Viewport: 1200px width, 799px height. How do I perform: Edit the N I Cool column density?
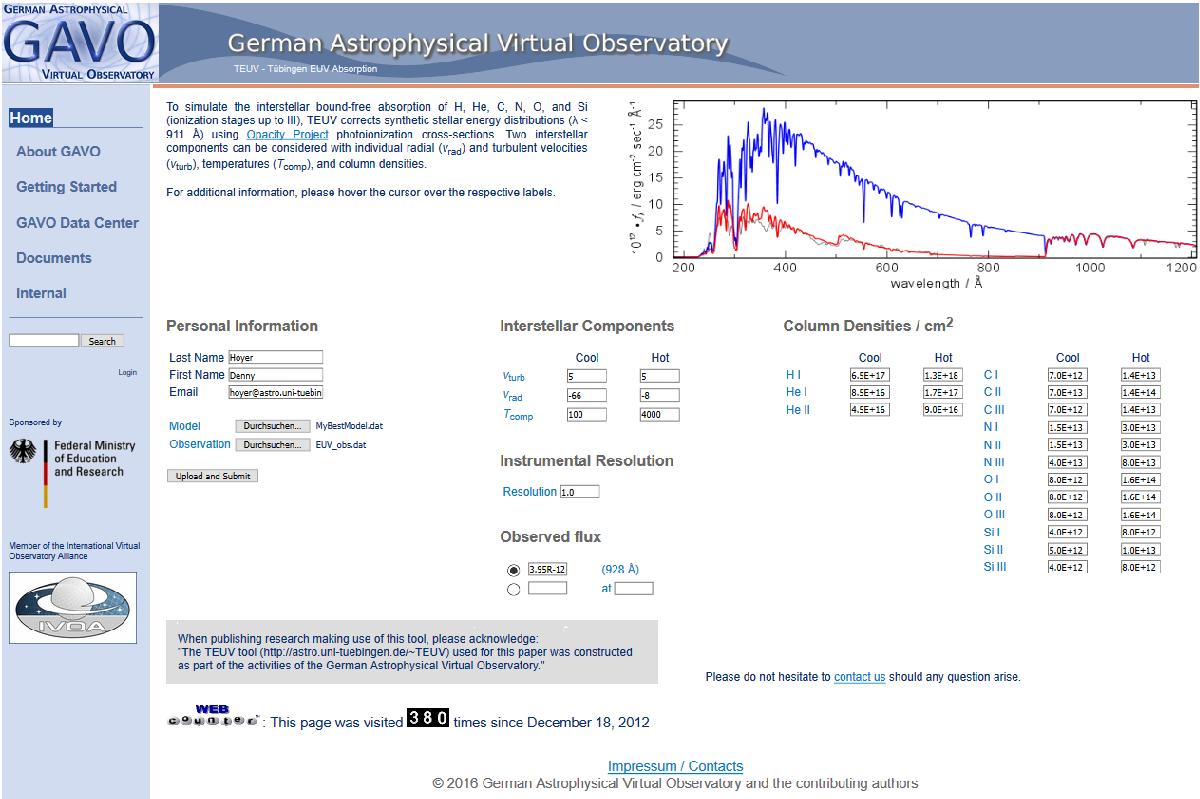[1067, 427]
